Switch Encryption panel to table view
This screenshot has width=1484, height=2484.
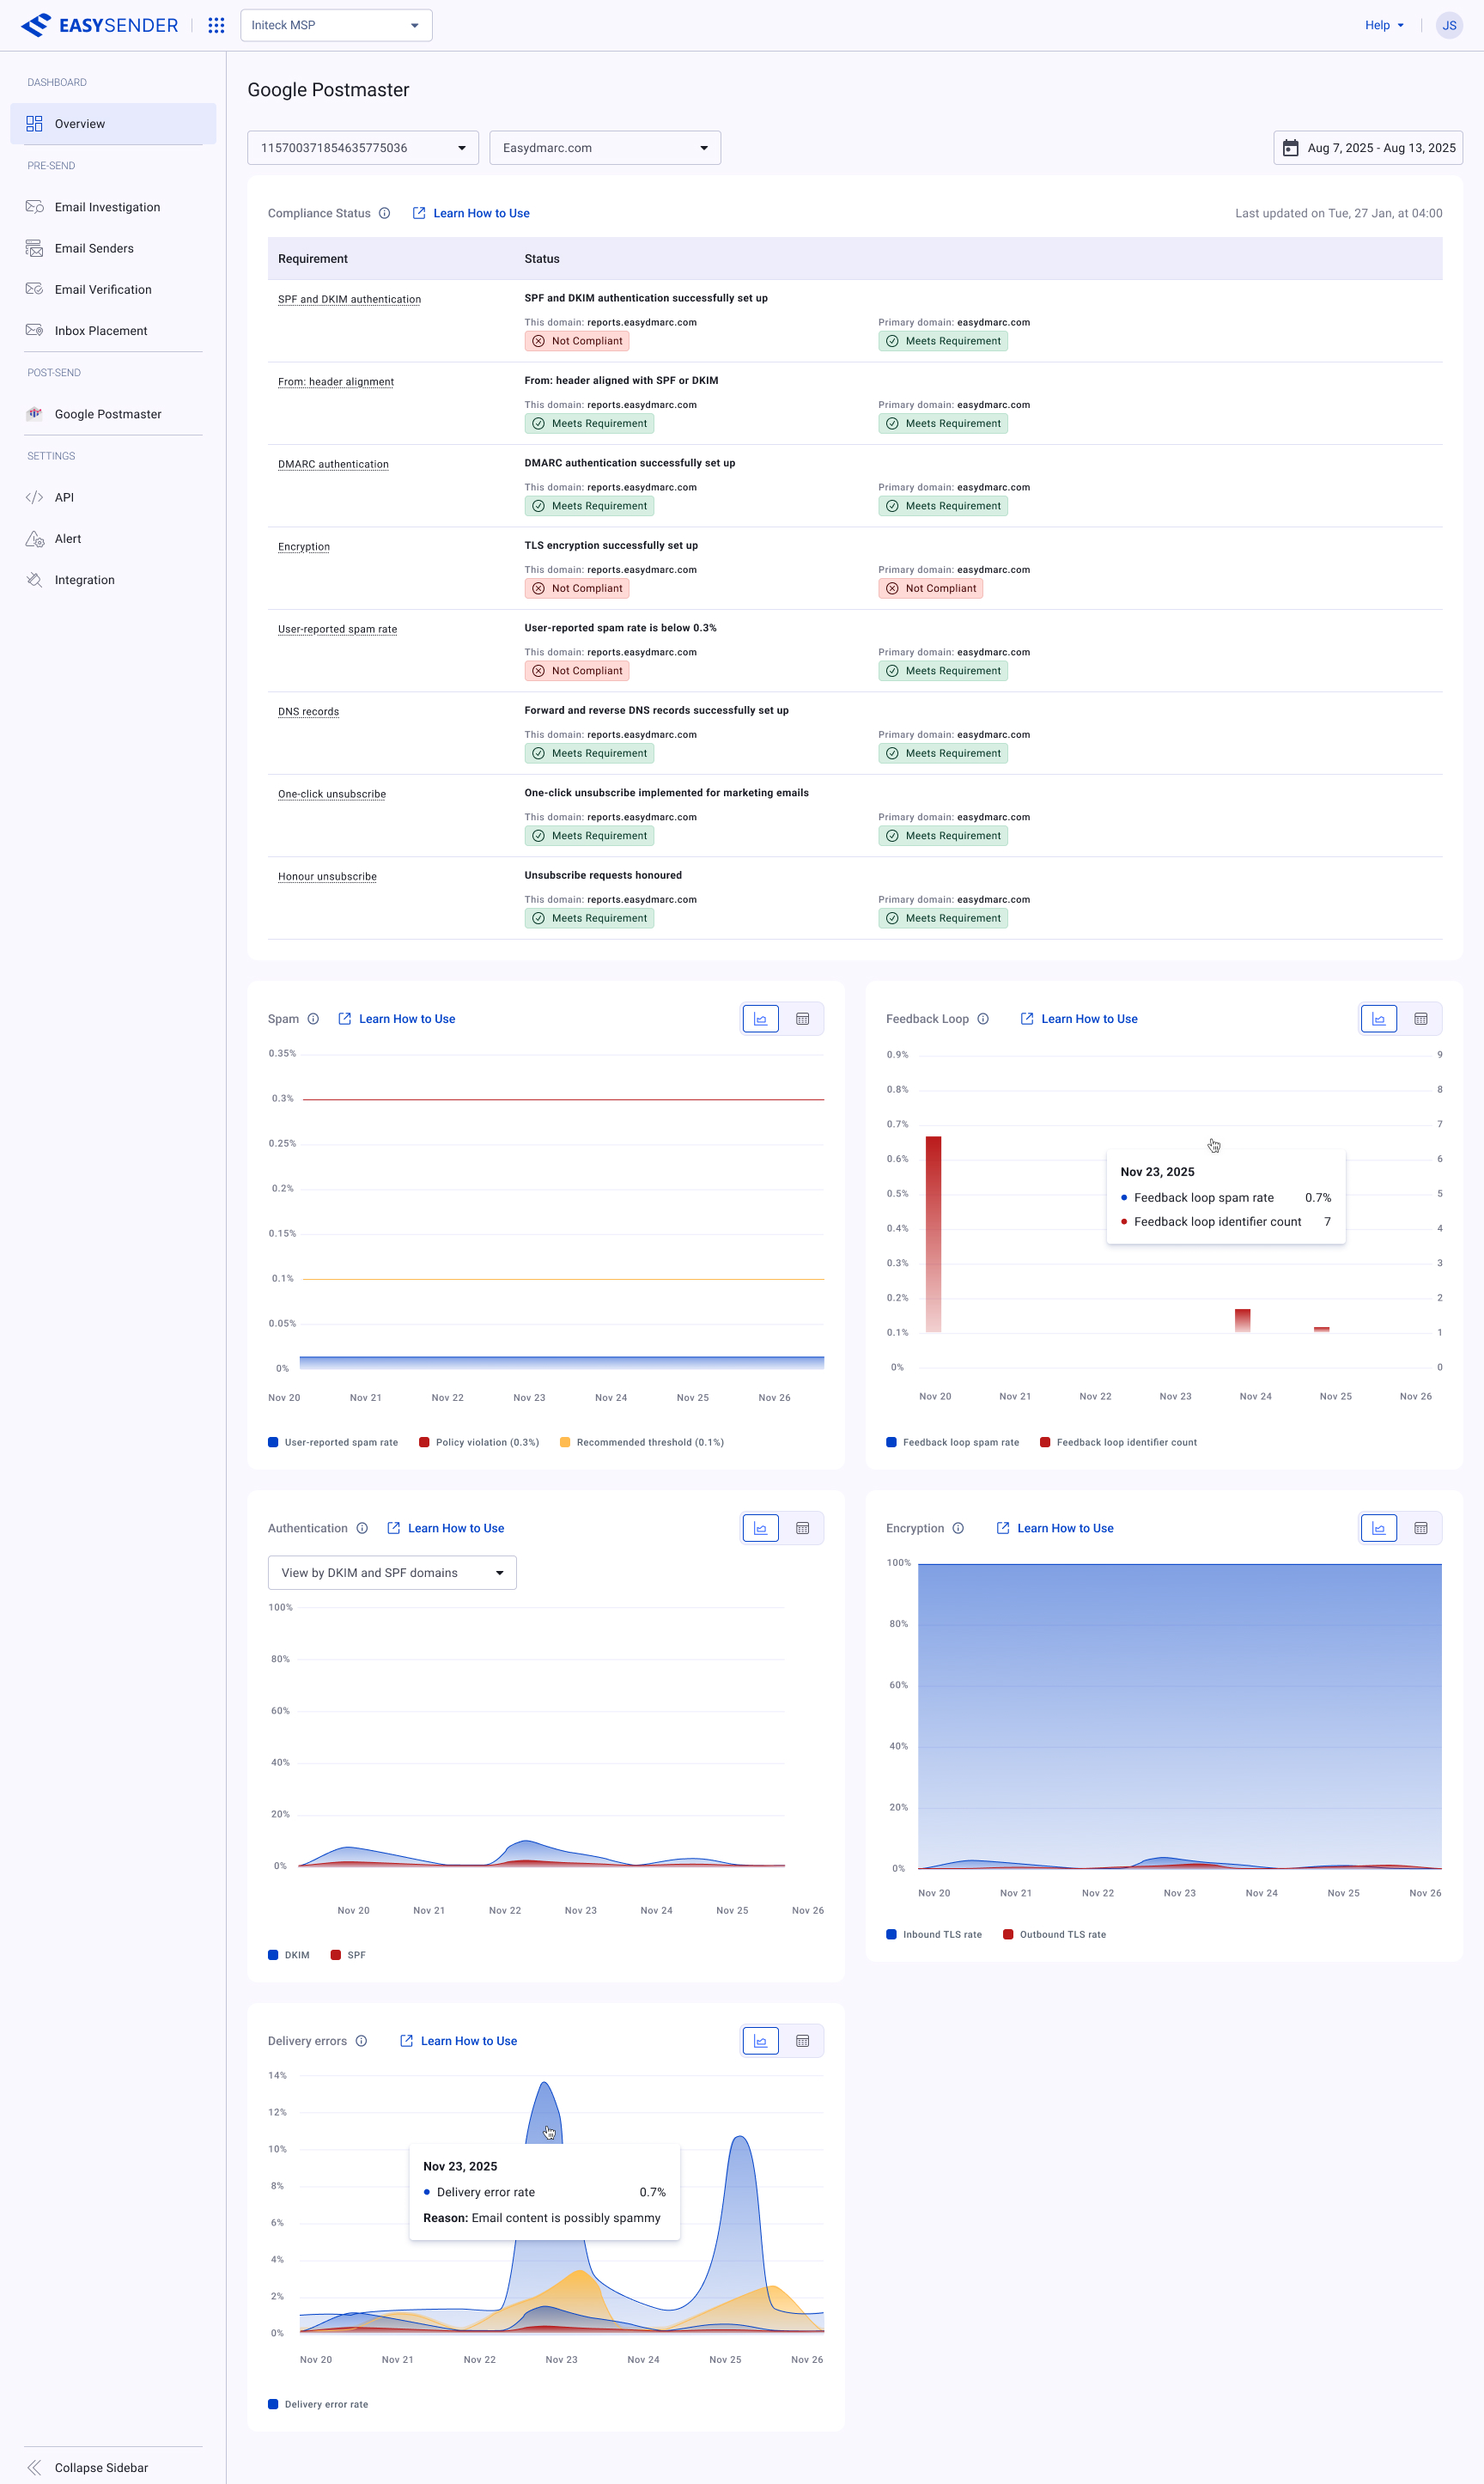pyautogui.click(x=1421, y=1528)
